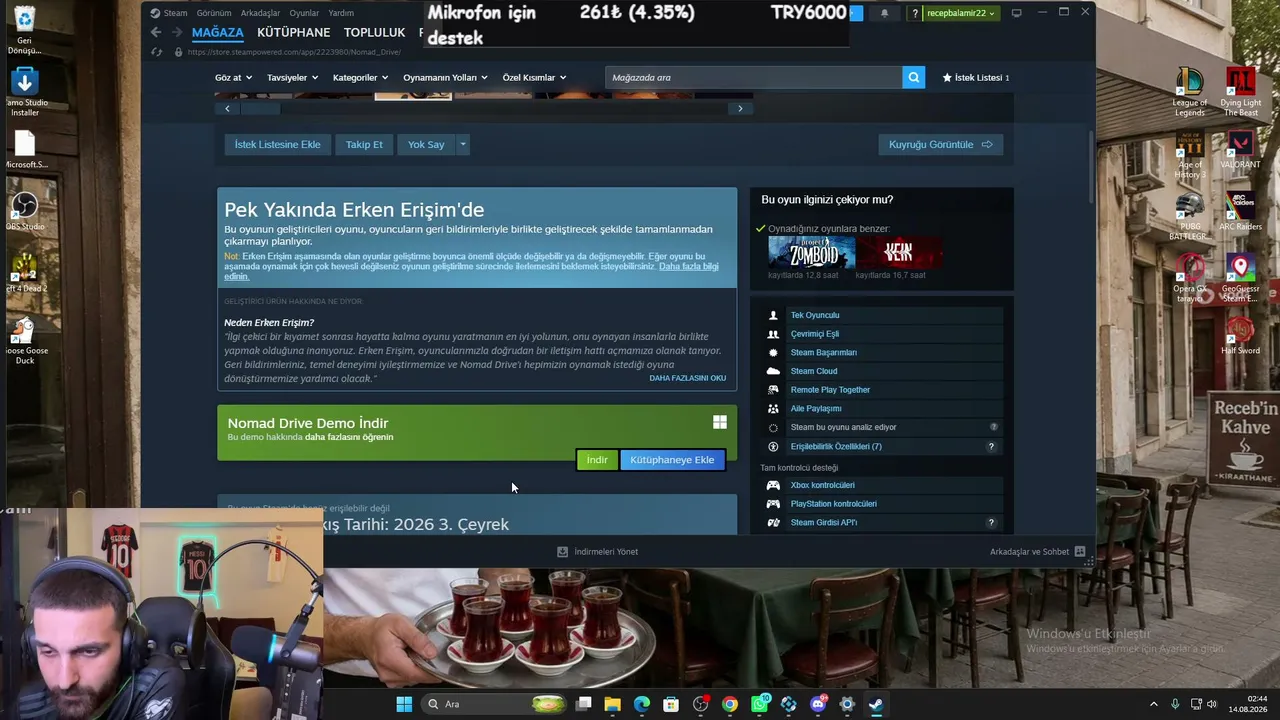Click Kuyruğu Görüntüle button
The height and width of the screenshot is (720, 1280).
coord(940,144)
